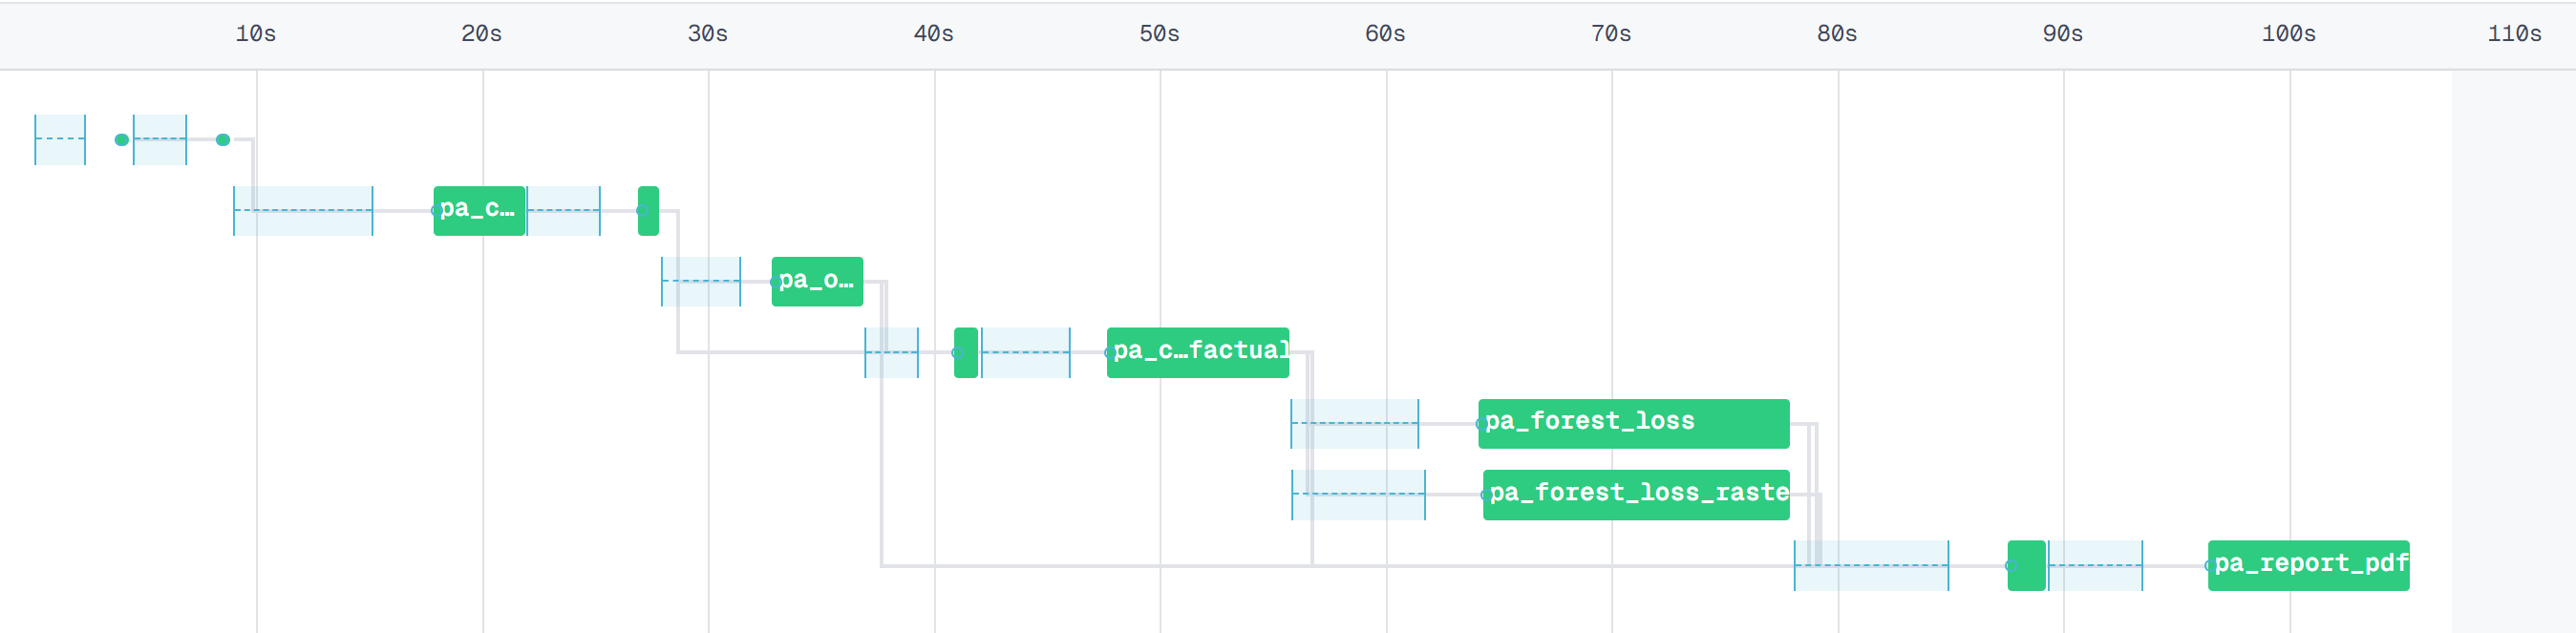Click the 50s time axis label

1160,34
